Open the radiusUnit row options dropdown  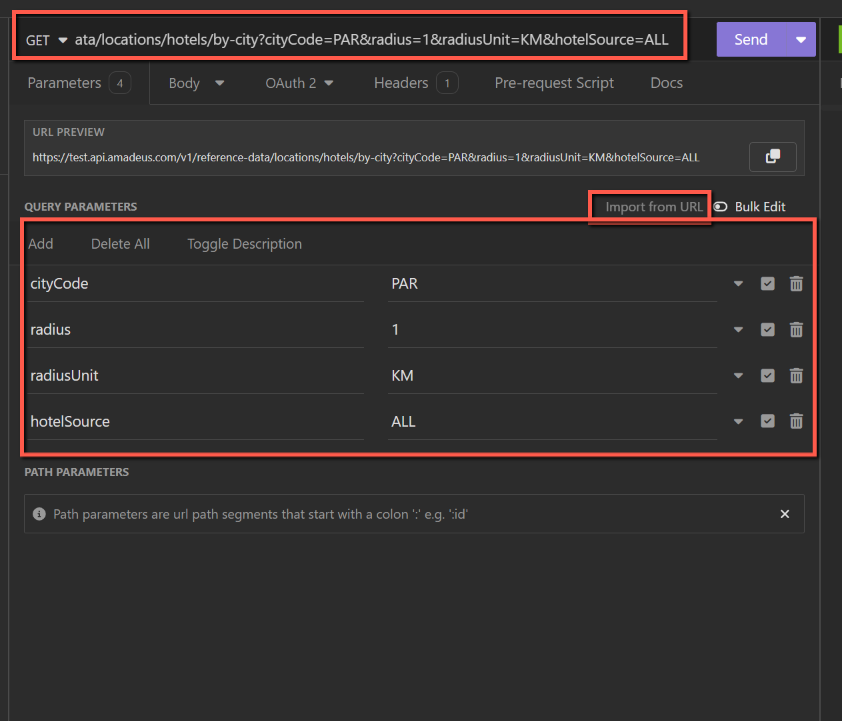[738, 376]
